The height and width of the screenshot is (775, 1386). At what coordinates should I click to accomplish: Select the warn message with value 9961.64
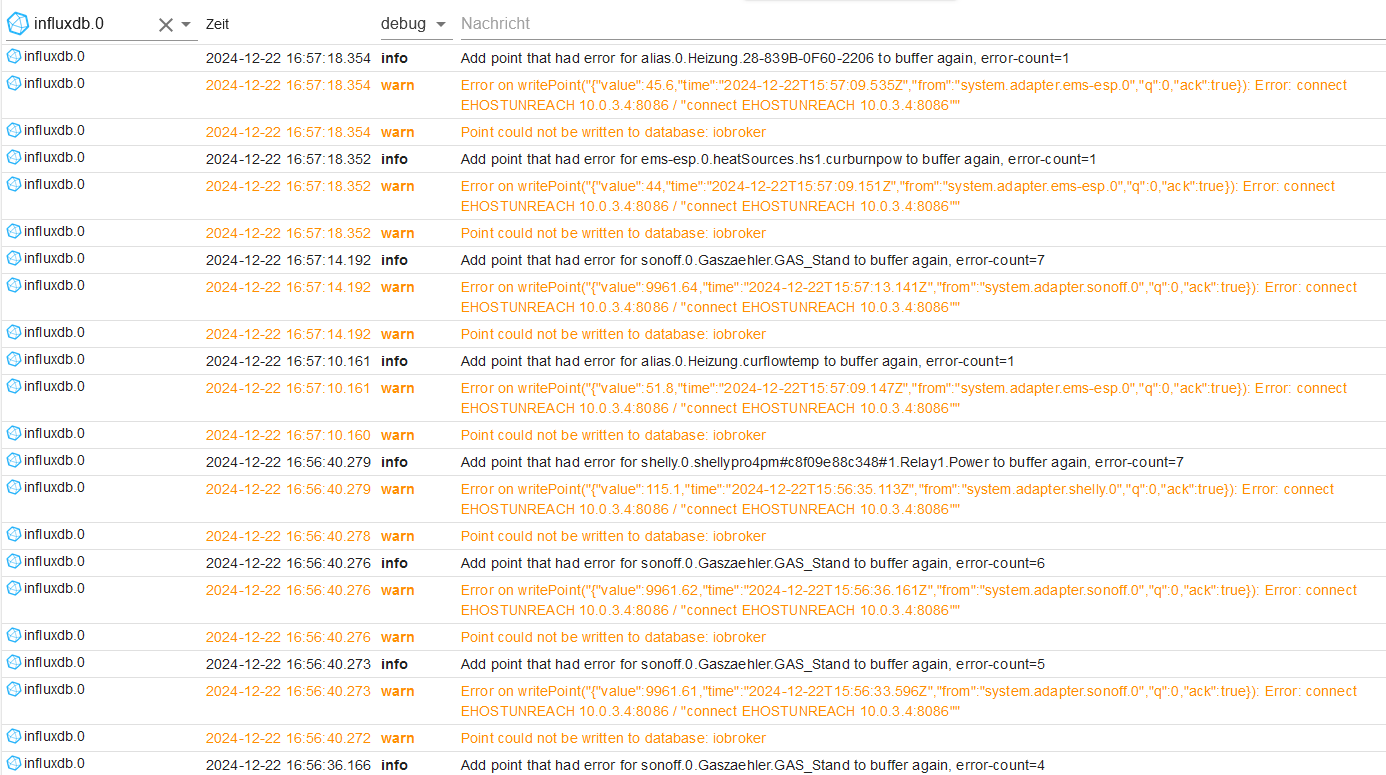tap(909, 297)
